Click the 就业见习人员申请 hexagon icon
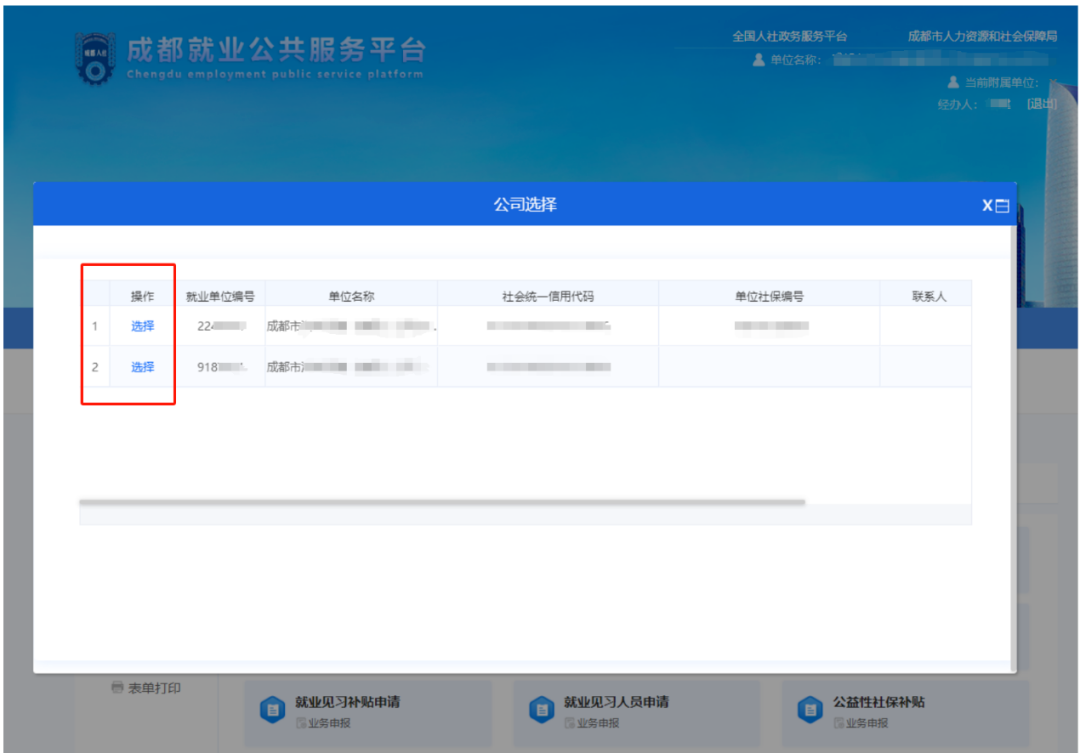The image size is (1080, 753). click(x=541, y=709)
